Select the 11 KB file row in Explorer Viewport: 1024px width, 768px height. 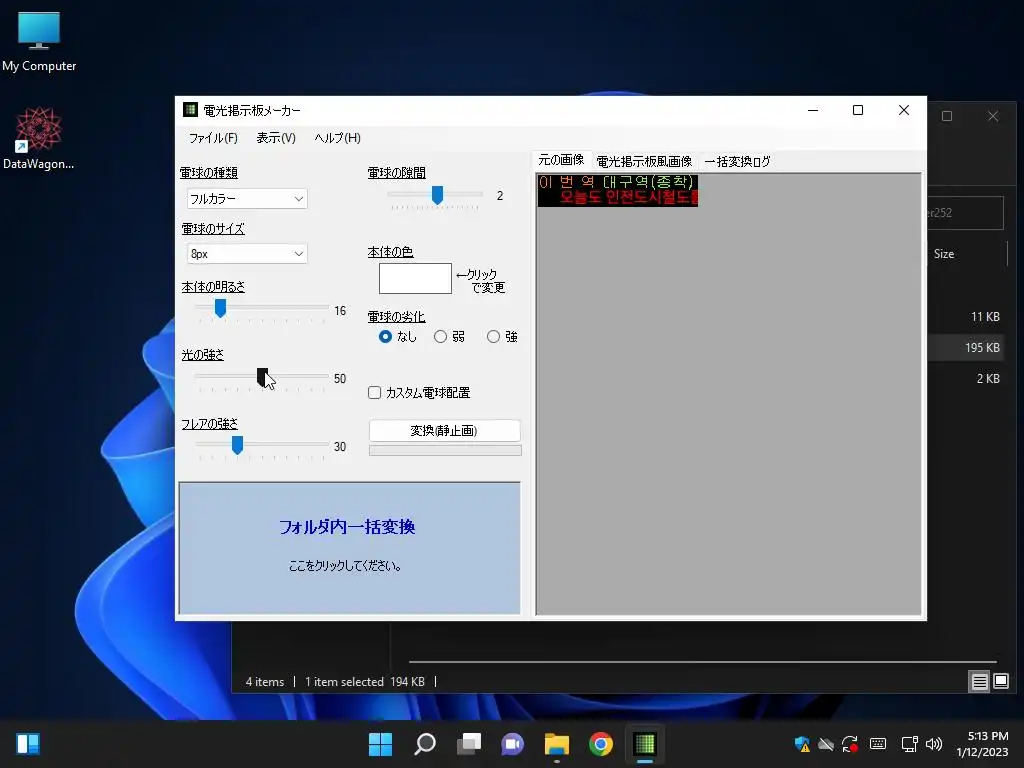[965, 317]
